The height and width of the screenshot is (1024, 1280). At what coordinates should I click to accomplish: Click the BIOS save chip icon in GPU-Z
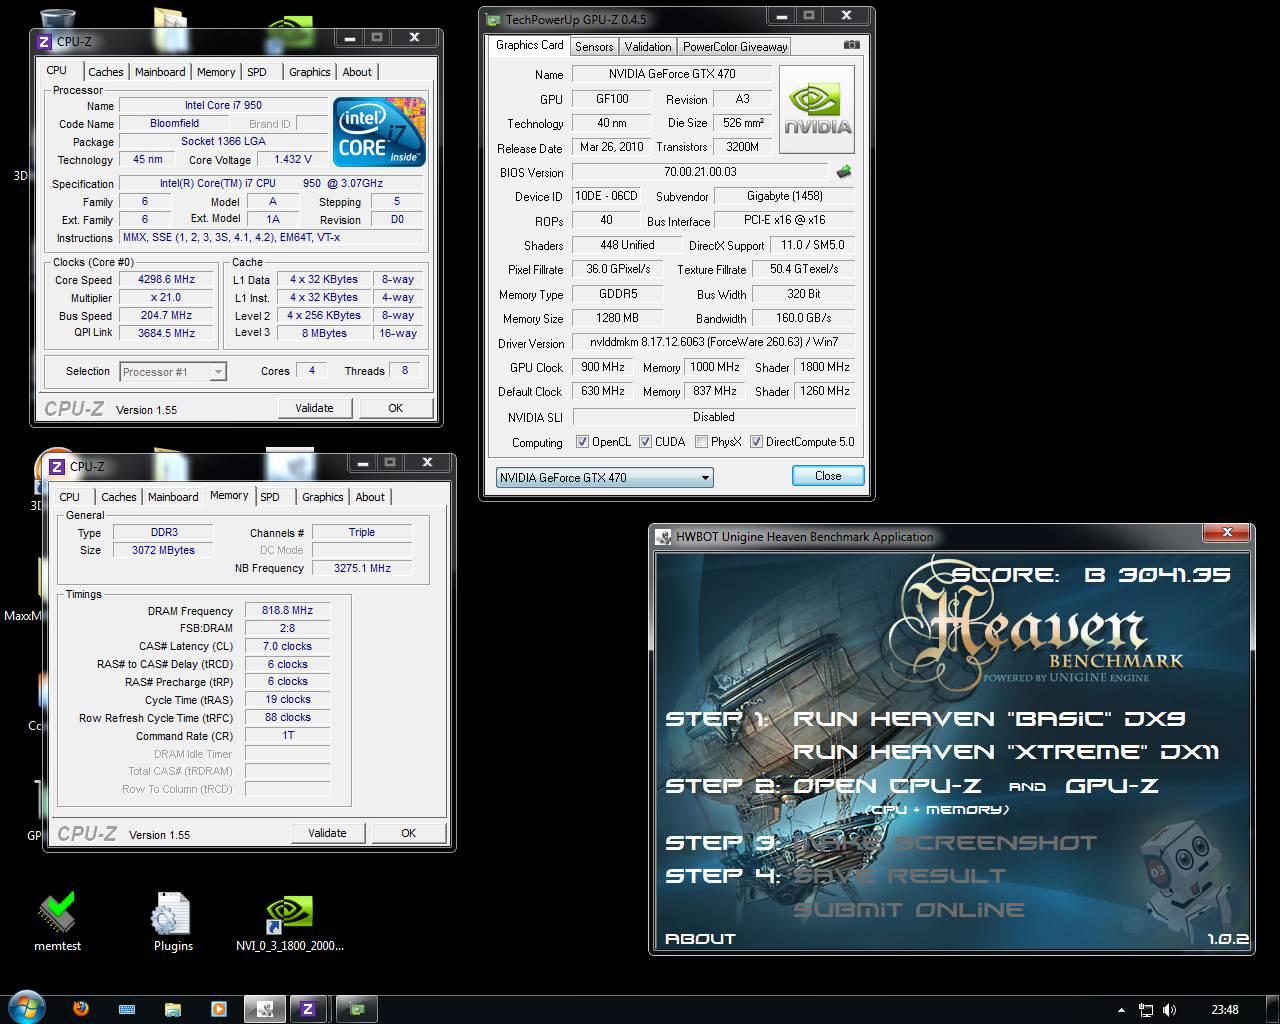pos(844,172)
